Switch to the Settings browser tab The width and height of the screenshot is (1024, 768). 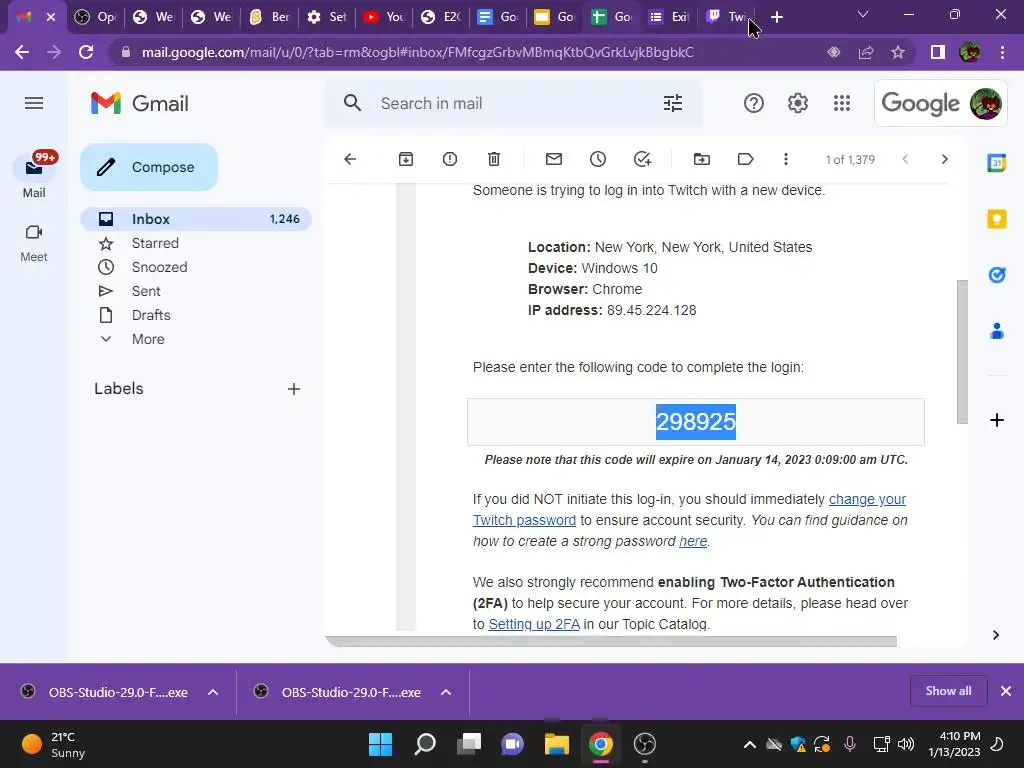[x=327, y=17]
